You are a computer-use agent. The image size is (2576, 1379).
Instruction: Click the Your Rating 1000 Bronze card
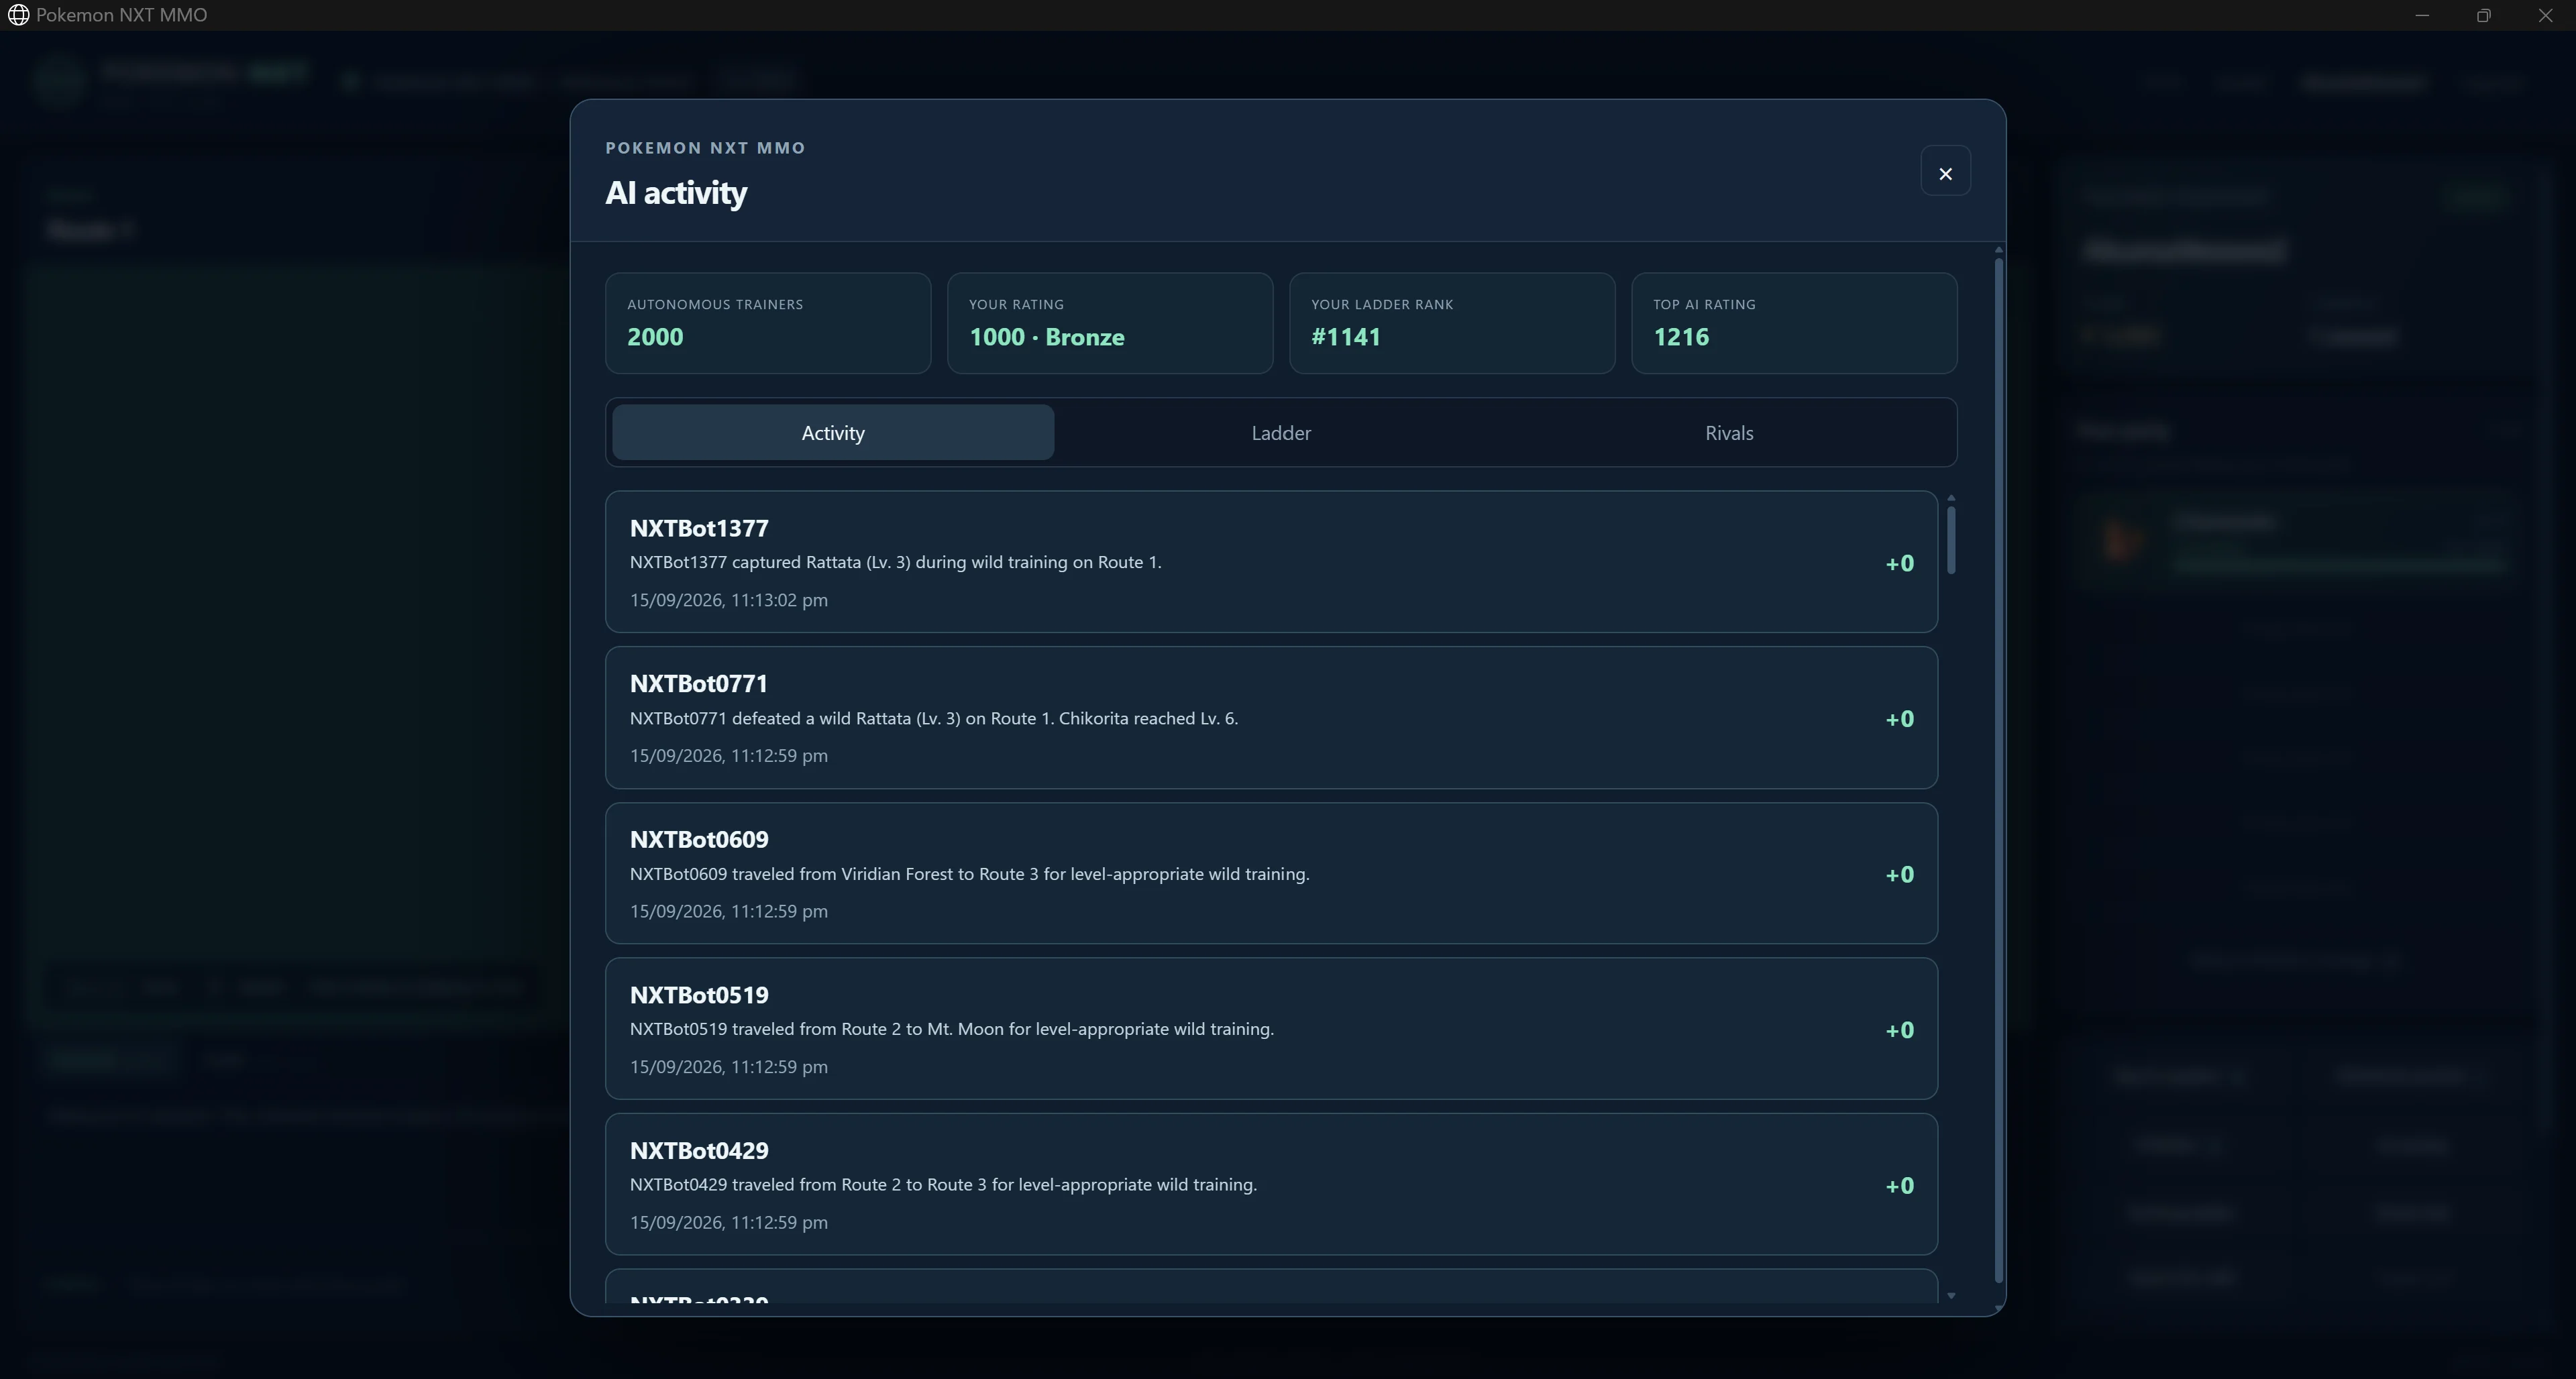click(1110, 323)
